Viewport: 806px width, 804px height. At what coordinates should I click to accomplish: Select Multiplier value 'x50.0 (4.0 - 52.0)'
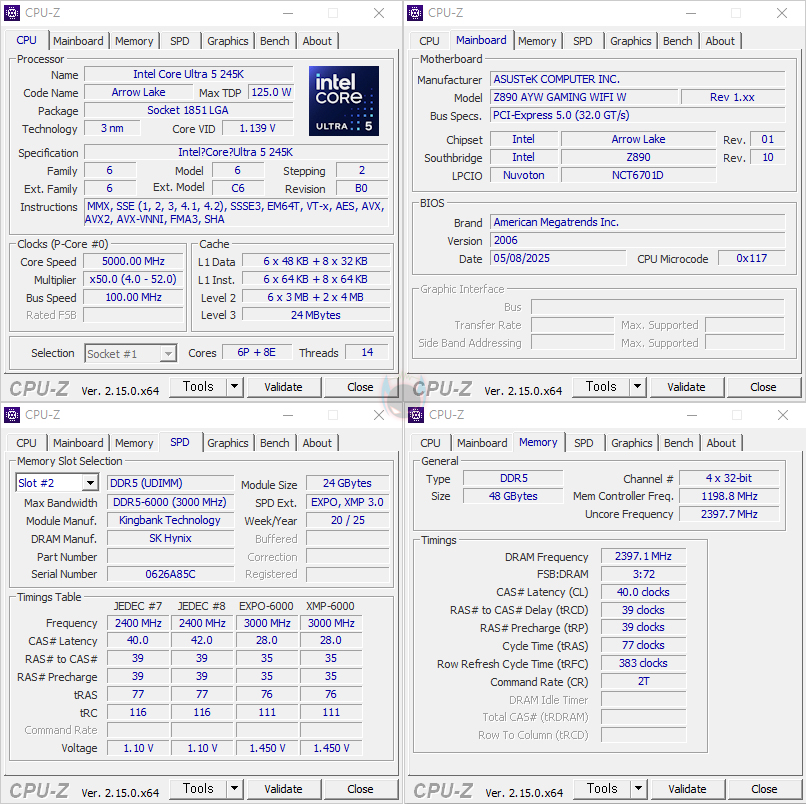(x=133, y=279)
